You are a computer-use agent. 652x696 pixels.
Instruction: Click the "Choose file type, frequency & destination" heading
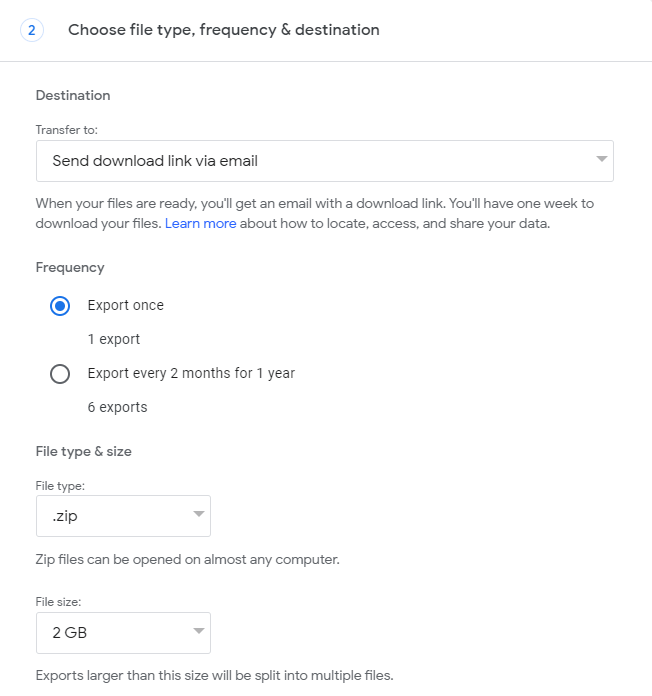(224, 30)
